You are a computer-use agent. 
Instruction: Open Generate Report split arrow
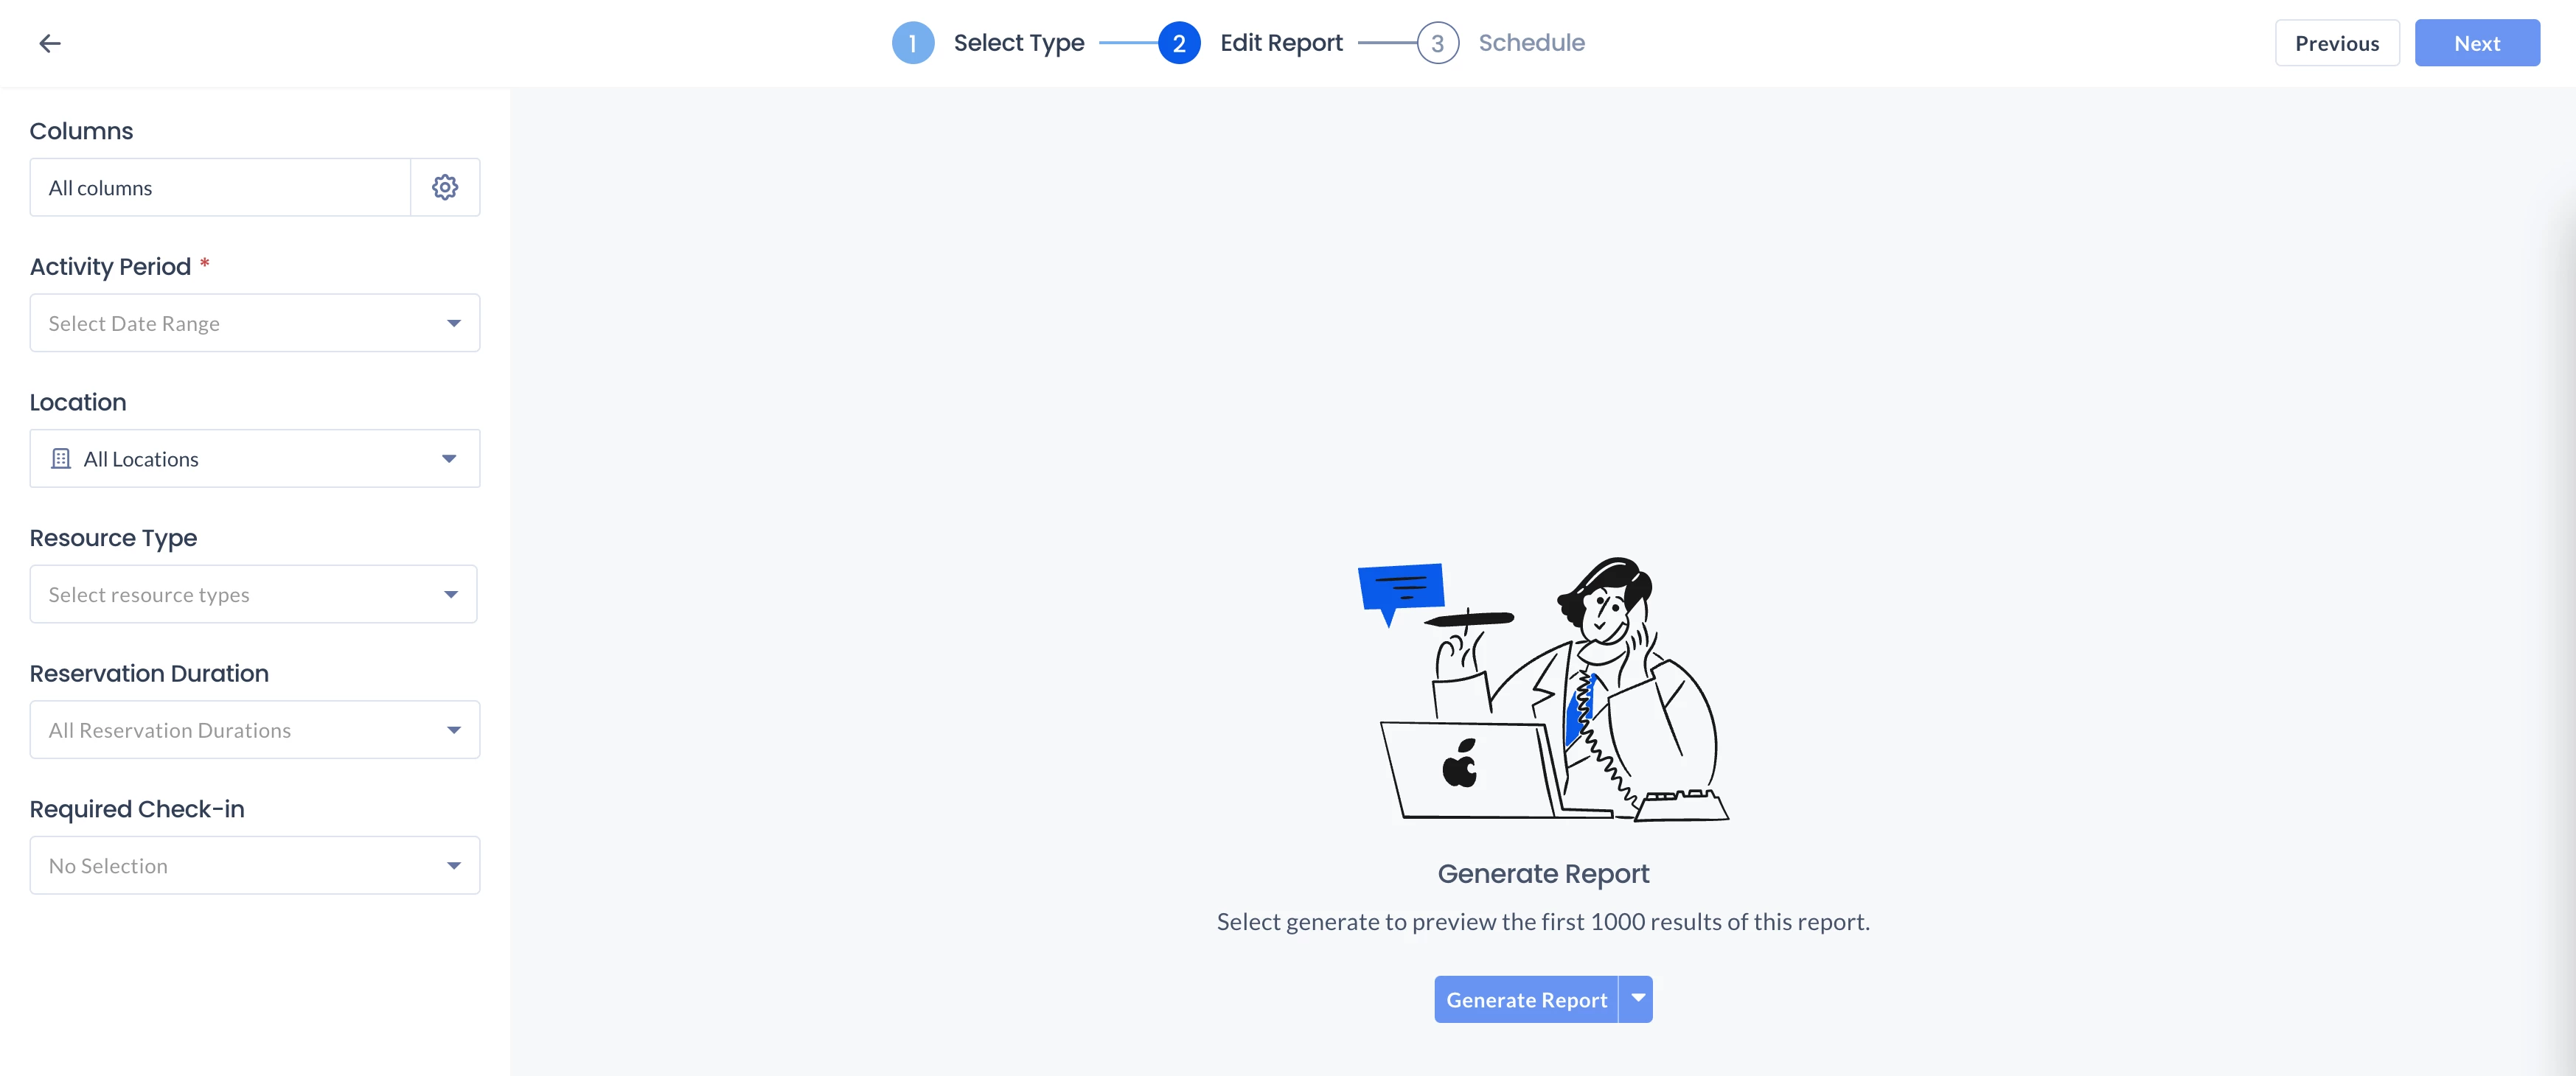point(1637,999)
